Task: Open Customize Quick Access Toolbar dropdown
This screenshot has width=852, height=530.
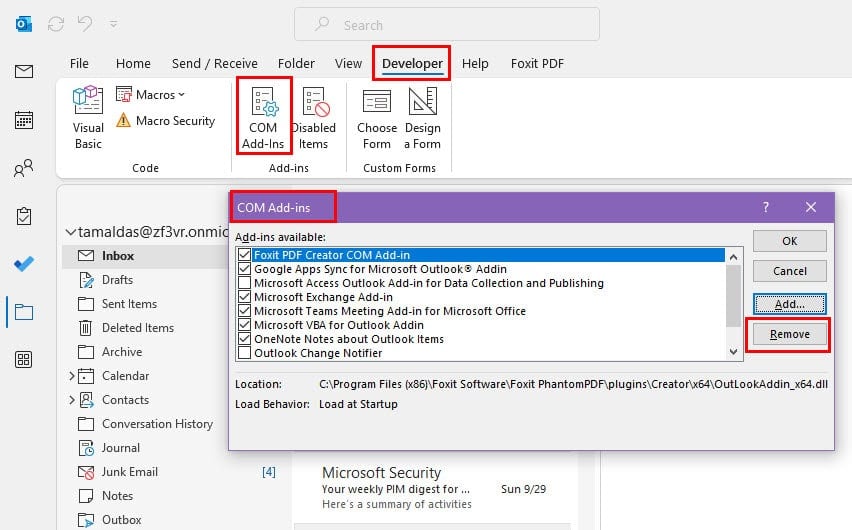Action: 114,24
